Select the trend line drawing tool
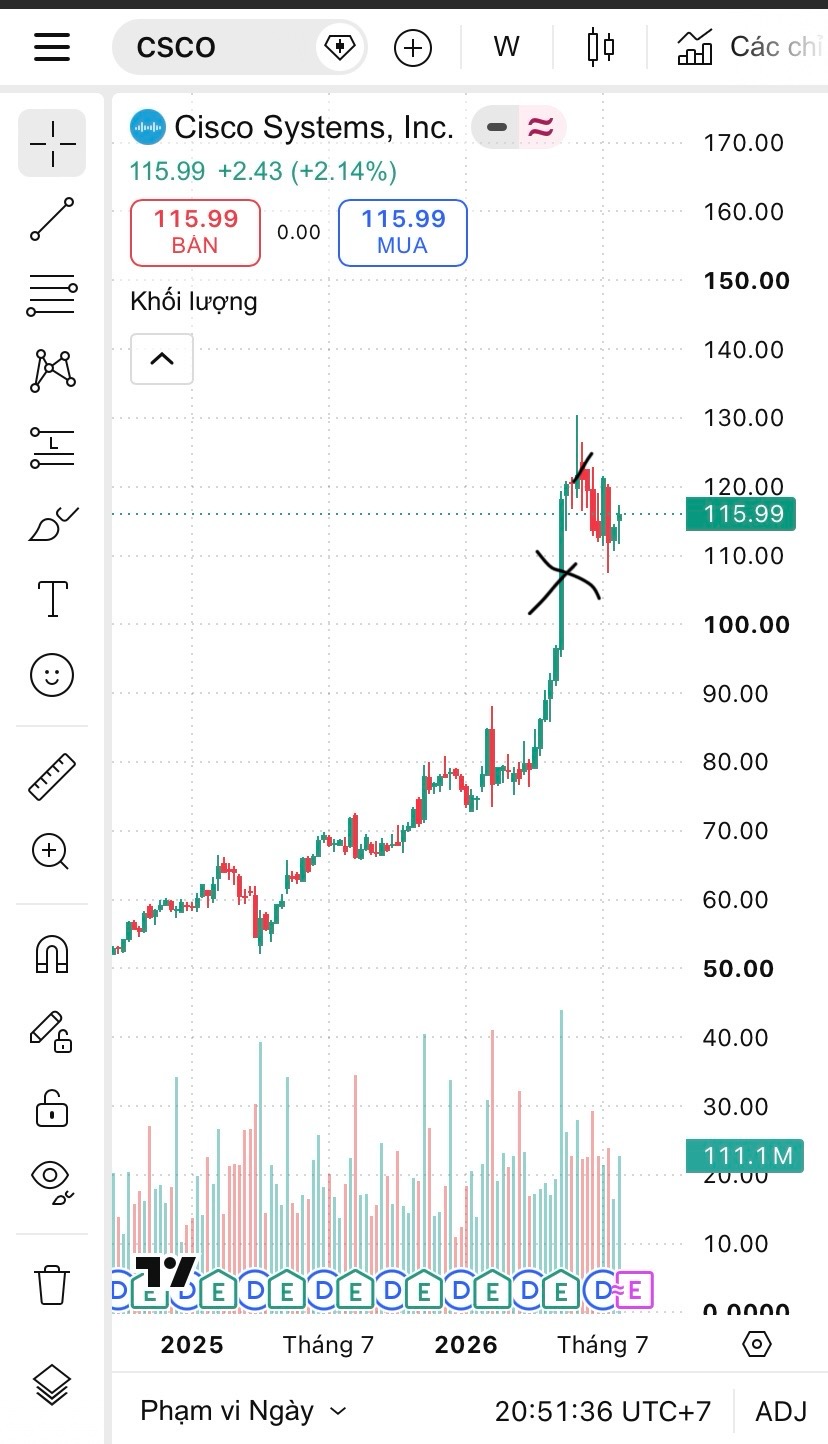The height and width of the screenshot is (1444, 828). pyautogui.click(x=52, y=219)
